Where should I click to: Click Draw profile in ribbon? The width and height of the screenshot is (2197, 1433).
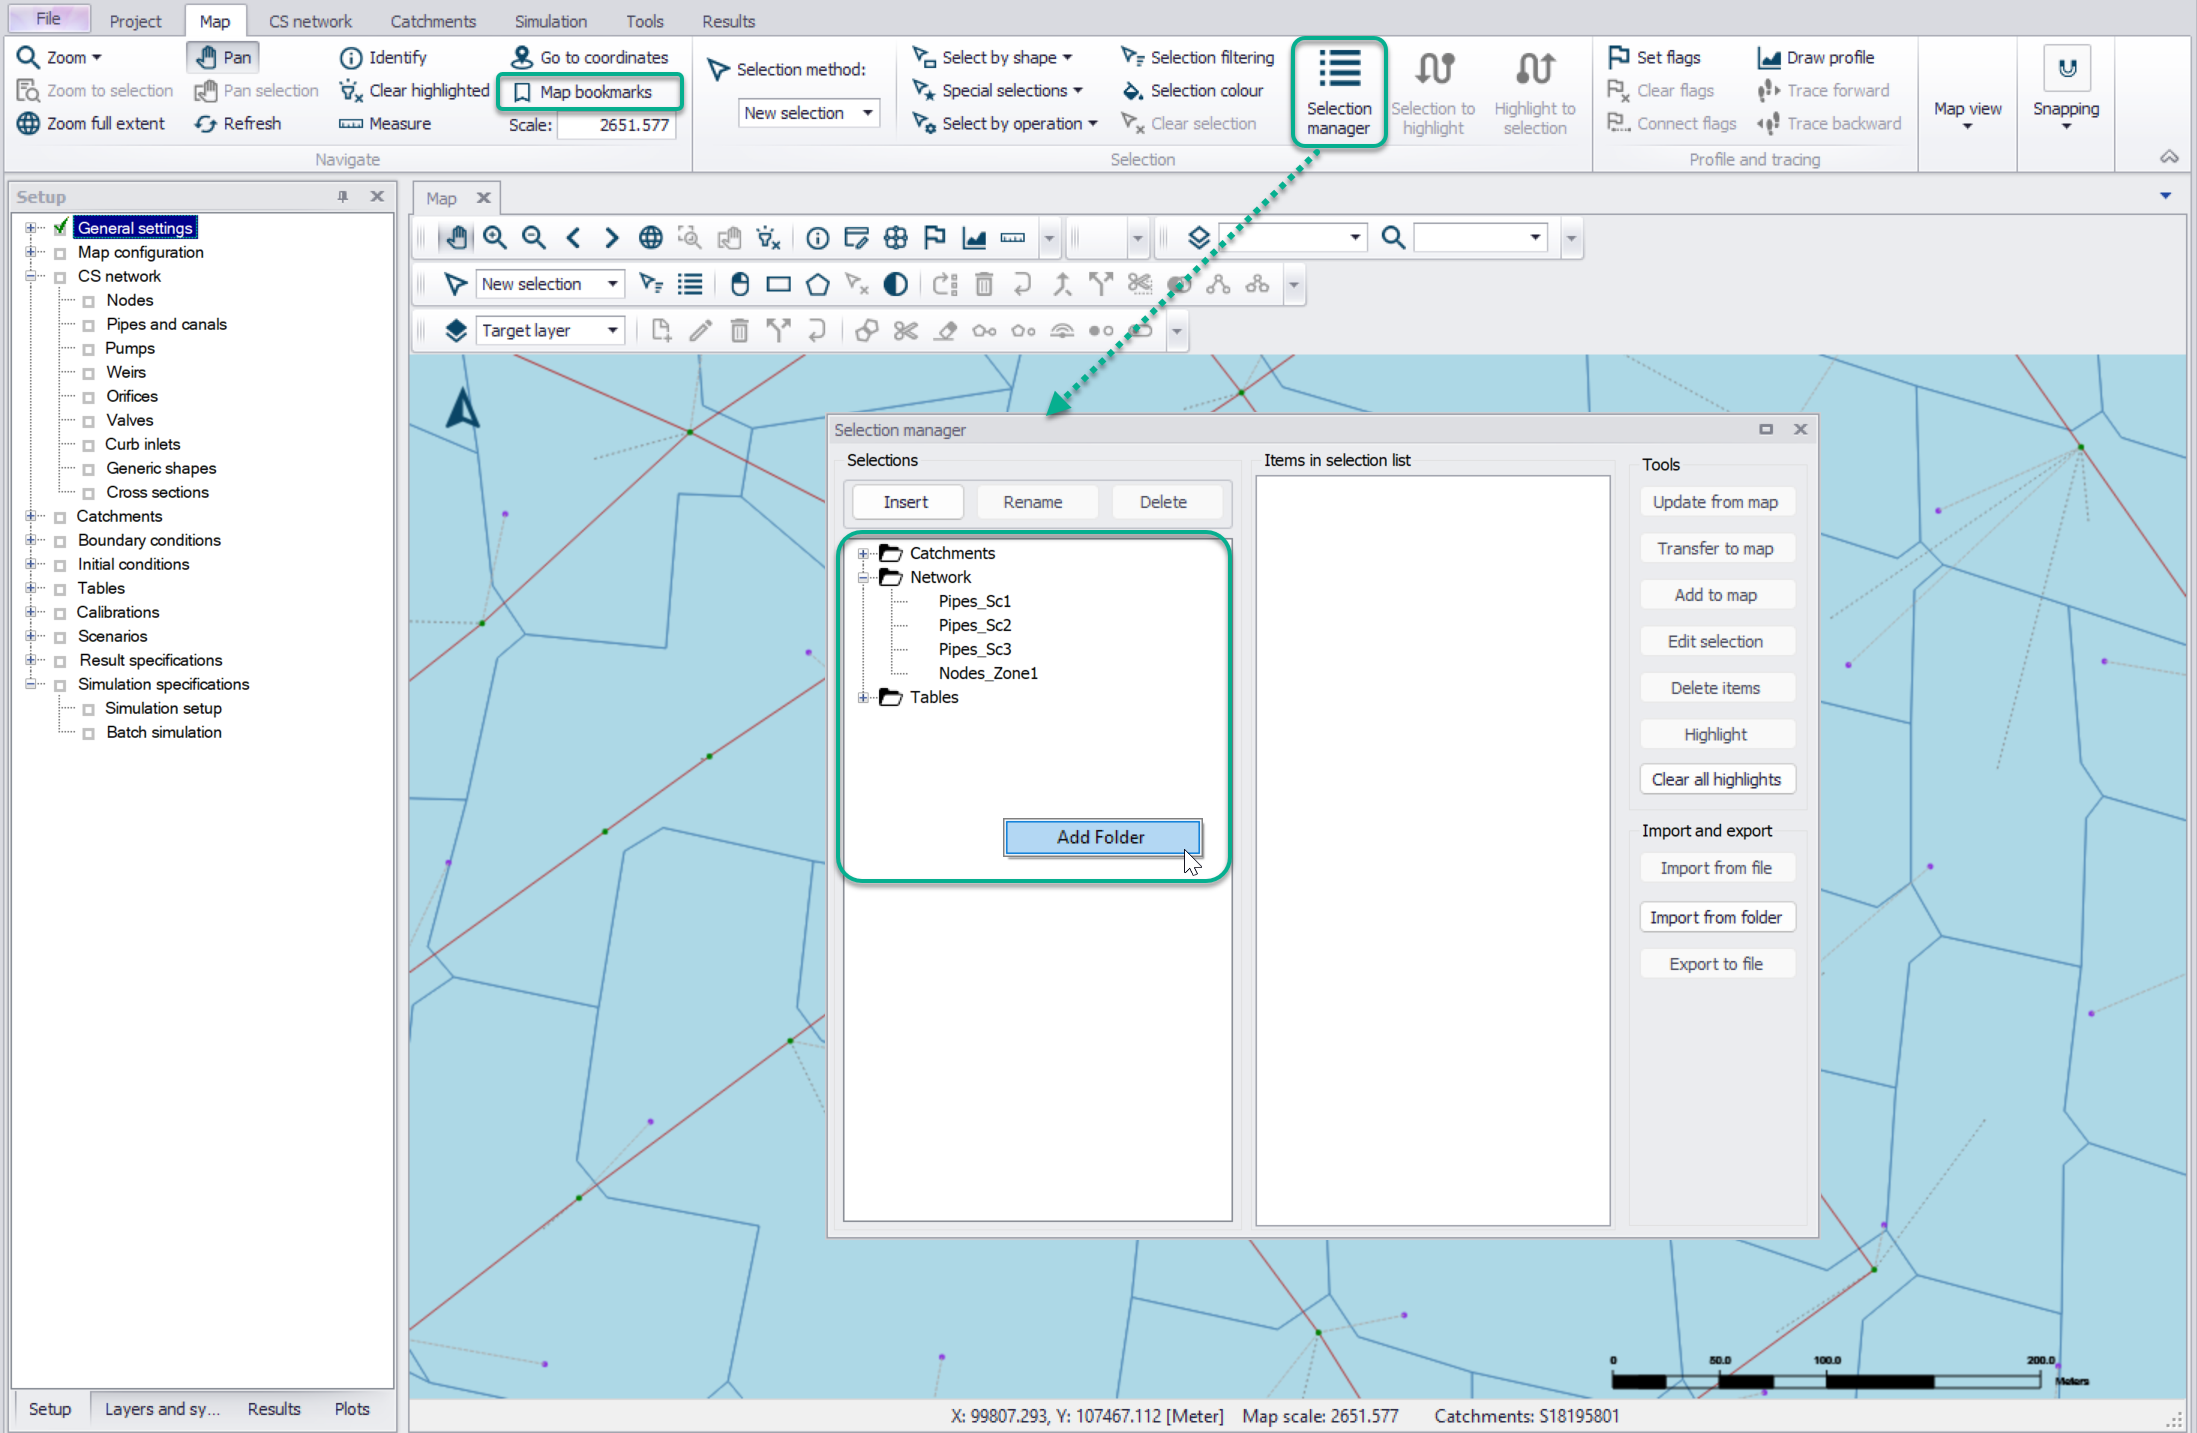point(1816,58)
